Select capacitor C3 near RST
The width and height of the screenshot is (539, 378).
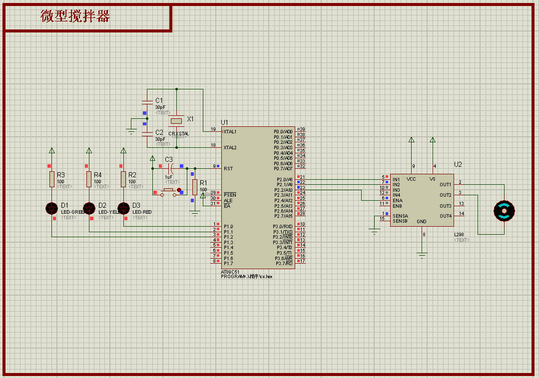[169, 168]
